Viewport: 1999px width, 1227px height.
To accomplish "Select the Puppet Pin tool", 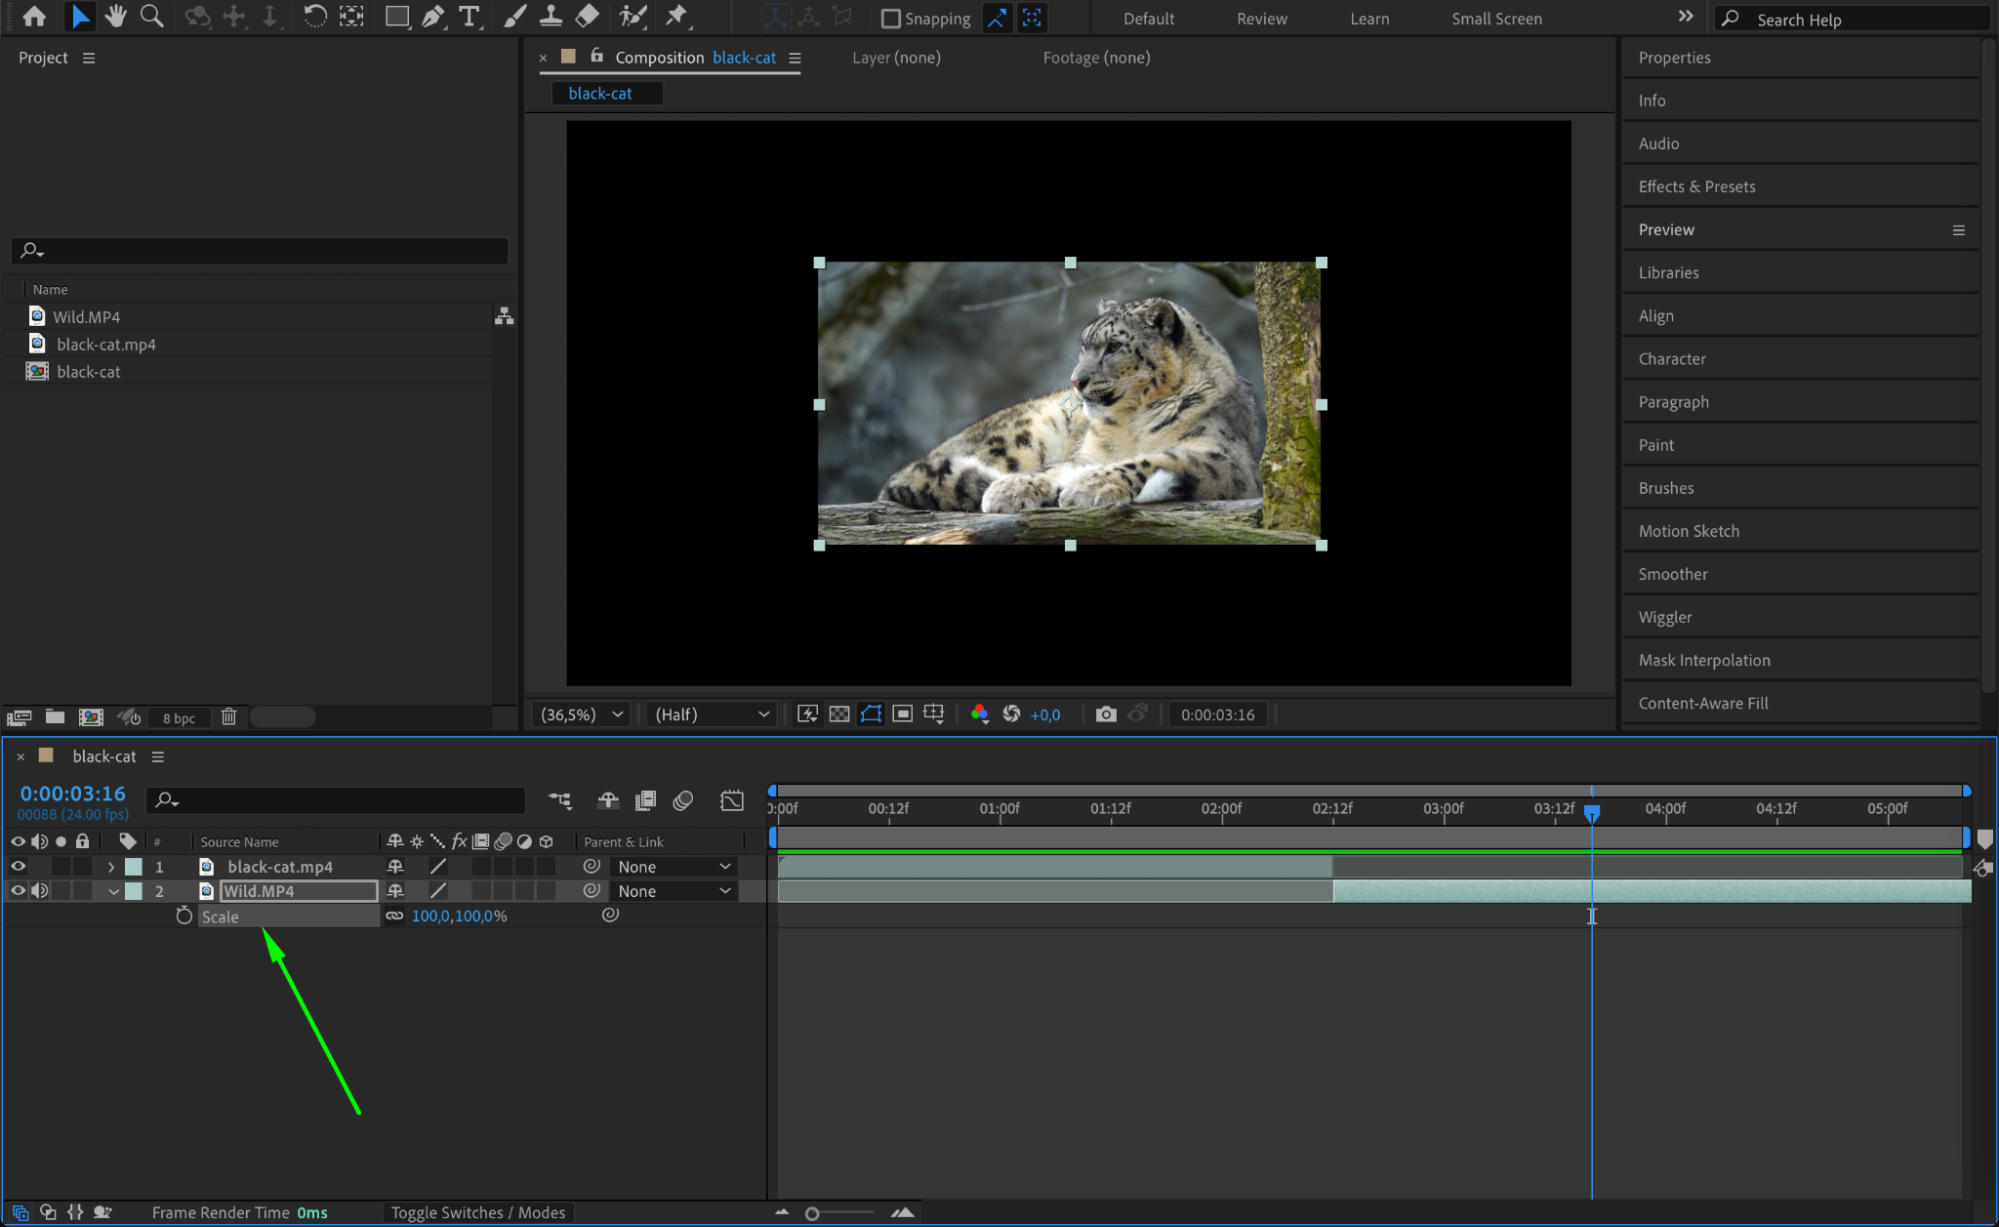I will point(677,16).
